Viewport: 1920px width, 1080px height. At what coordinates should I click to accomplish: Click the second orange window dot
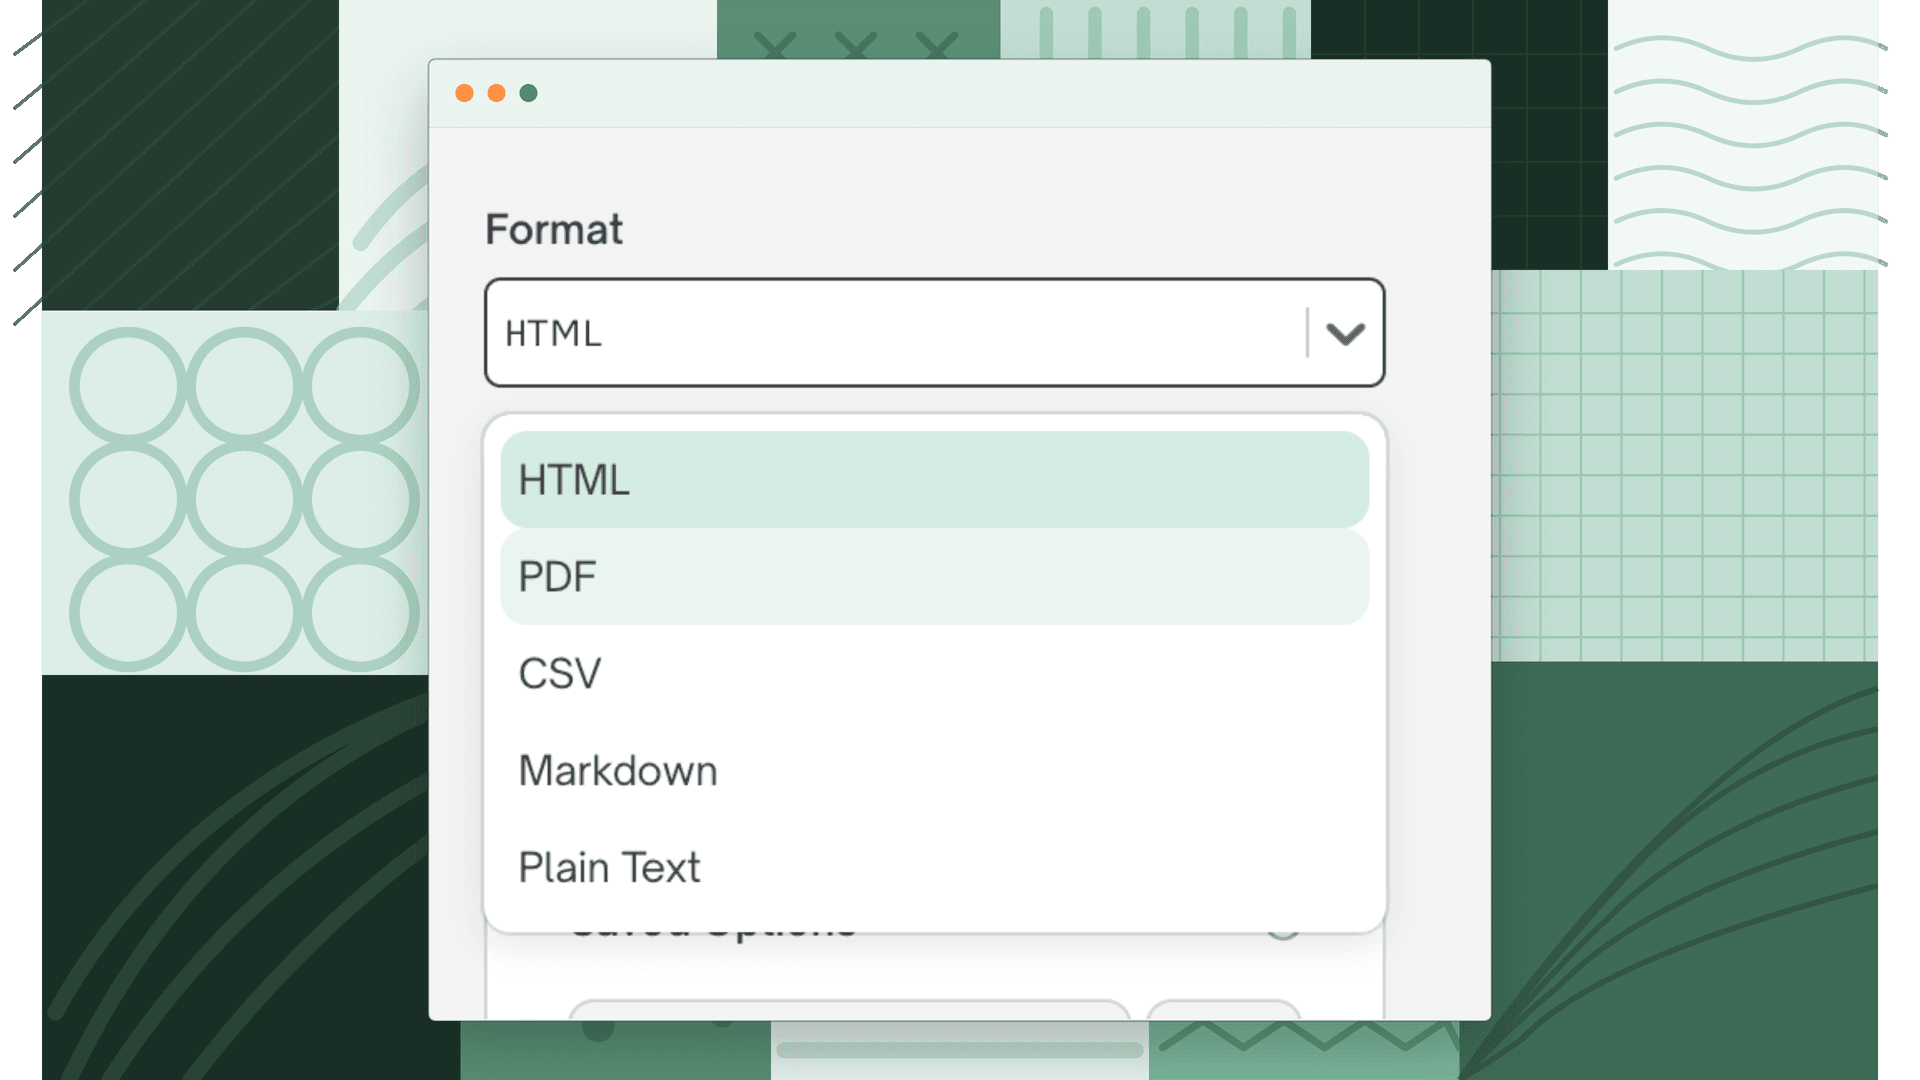496,93
